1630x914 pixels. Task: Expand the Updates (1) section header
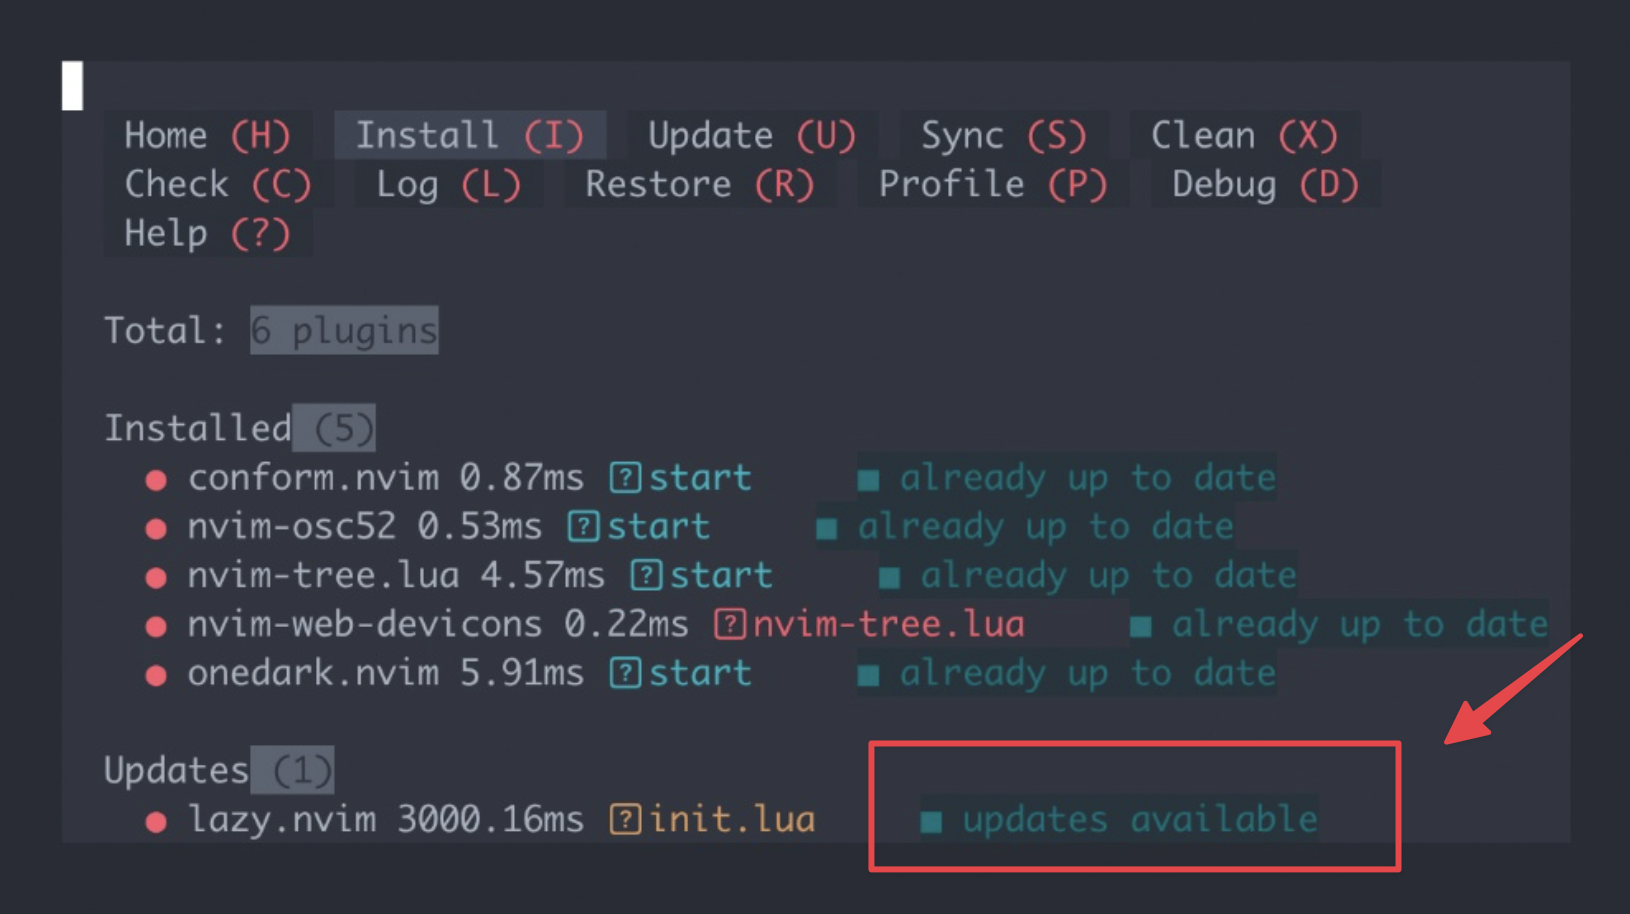219,770
